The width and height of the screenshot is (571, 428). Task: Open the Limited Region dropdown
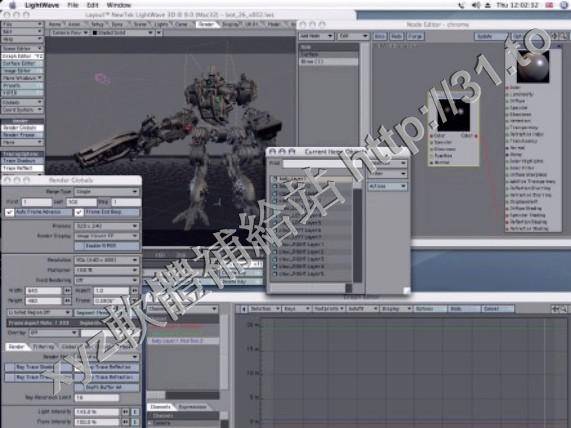pos(39,313)
